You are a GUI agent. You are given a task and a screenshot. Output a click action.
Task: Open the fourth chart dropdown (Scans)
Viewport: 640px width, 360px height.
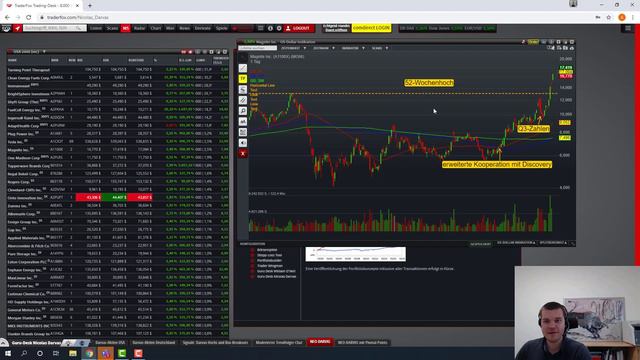pos(380,48)
